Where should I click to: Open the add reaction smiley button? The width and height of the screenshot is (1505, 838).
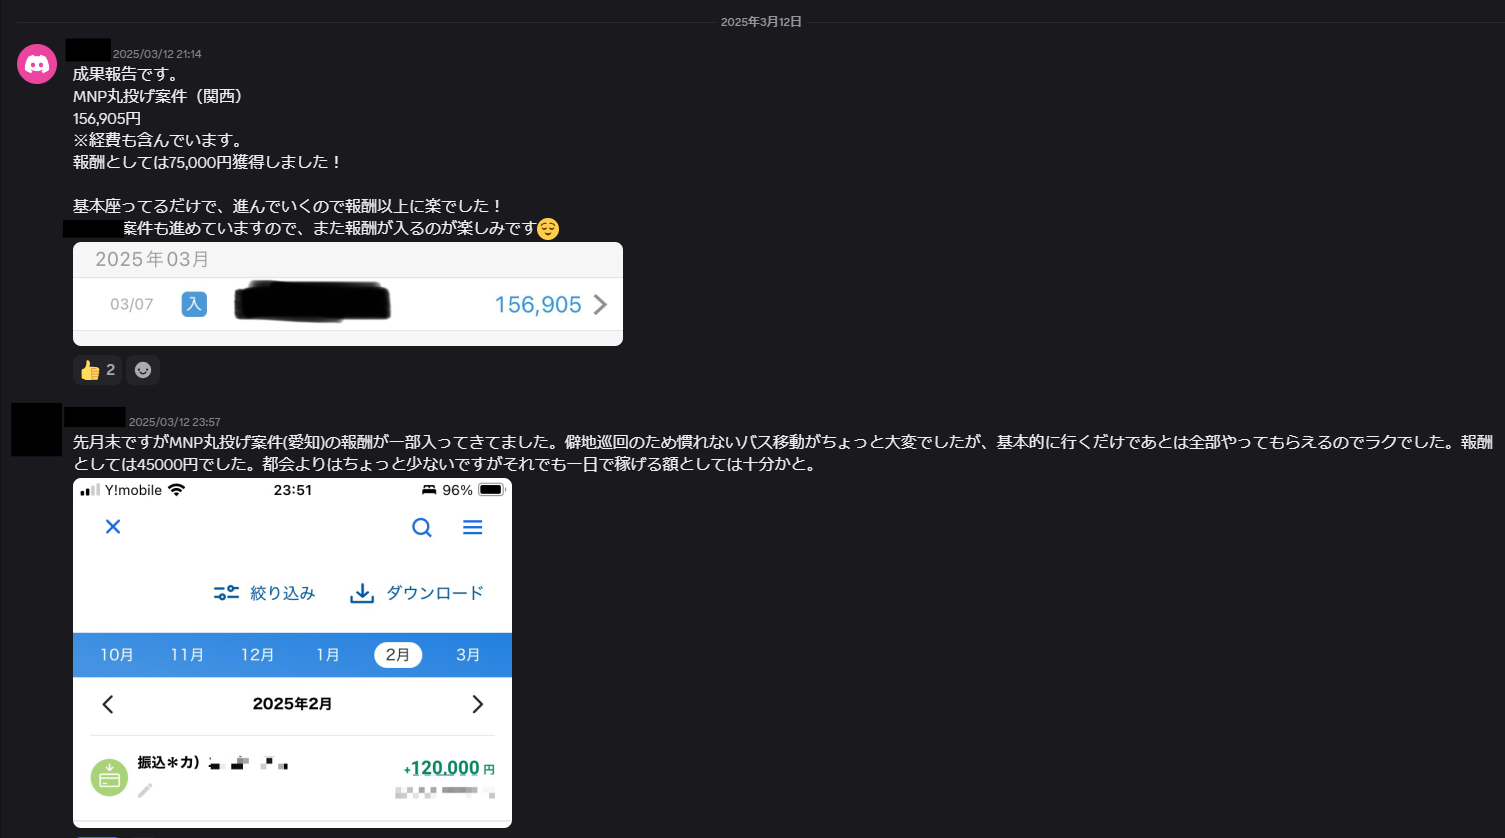click(143, 370)
